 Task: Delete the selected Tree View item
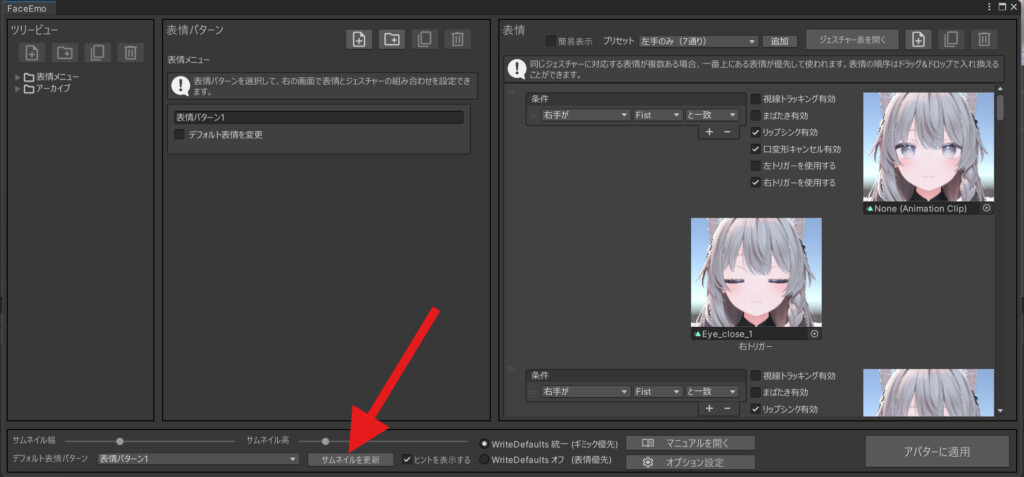click(131, 52)
